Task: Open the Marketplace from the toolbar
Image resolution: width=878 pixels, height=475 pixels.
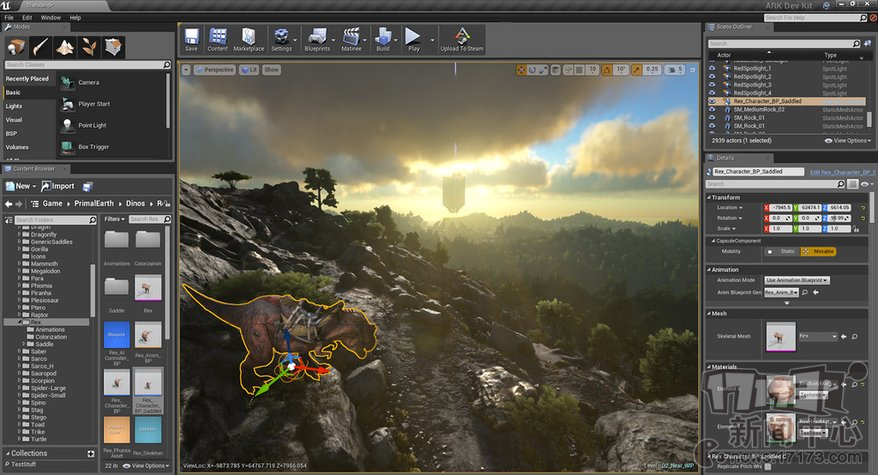Action: coord(249,39)
